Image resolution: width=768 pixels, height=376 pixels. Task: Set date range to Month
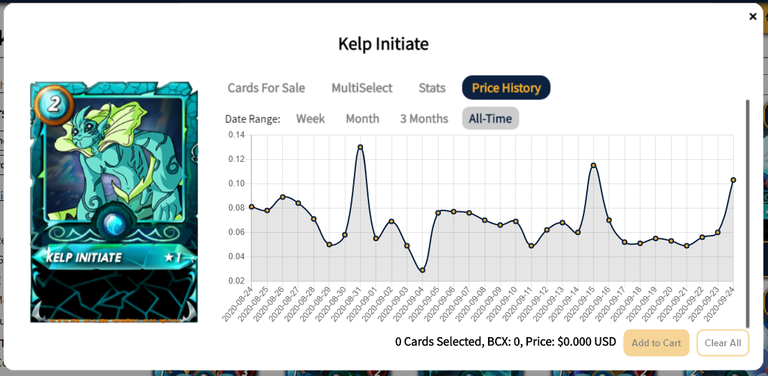point(362,118)
